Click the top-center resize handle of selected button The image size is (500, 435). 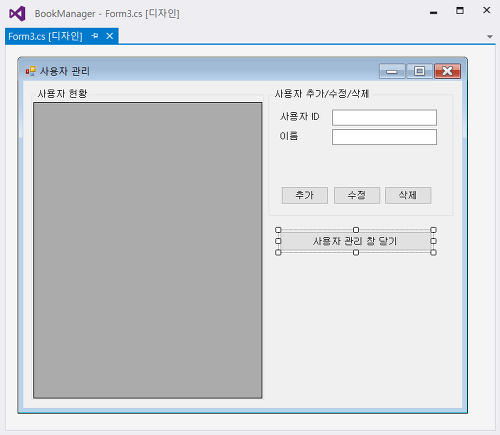tap(356, 230)
